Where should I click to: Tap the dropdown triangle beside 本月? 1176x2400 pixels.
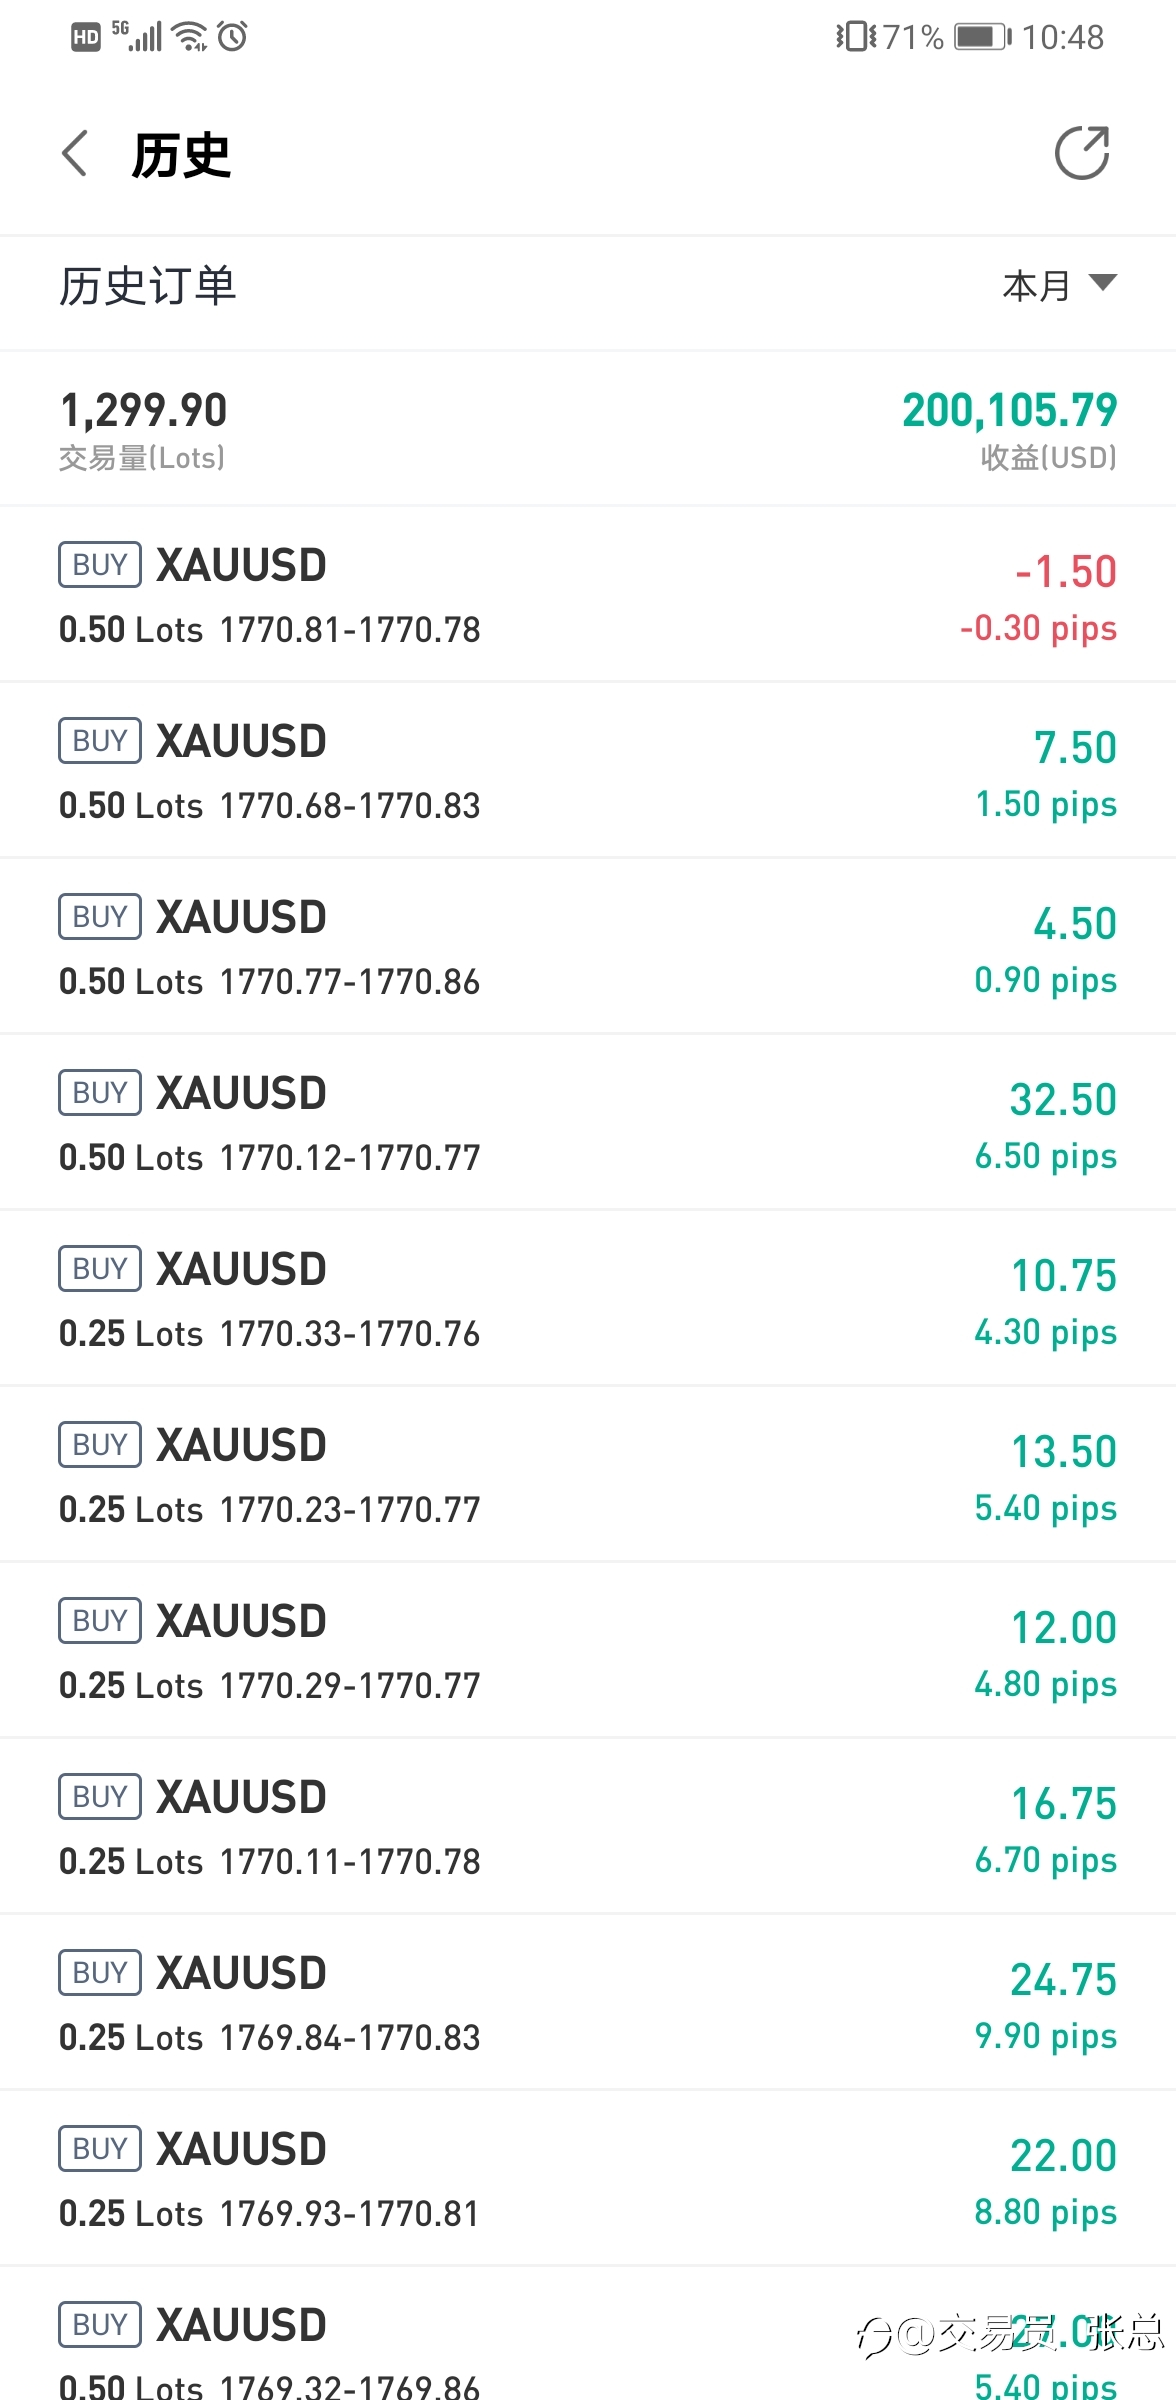pyautogui.click(x=1102, y=283)
